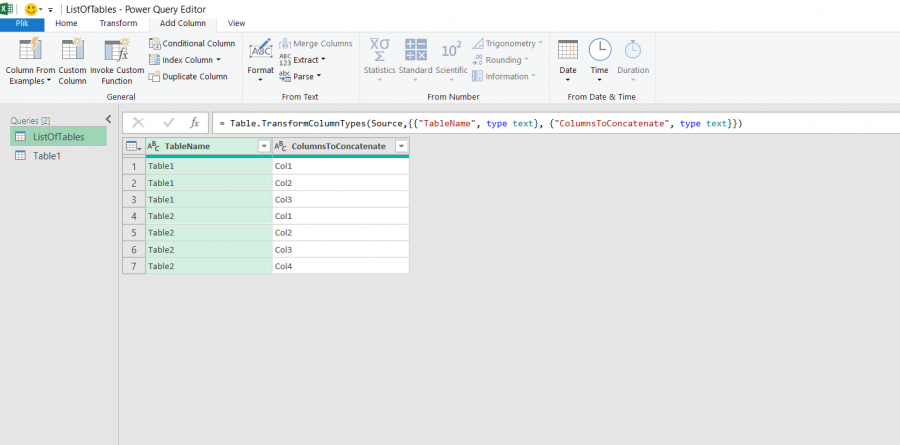The image size is (900, 445).
Task: Cancel formula edit with X icon
Action: pos(138,122)
